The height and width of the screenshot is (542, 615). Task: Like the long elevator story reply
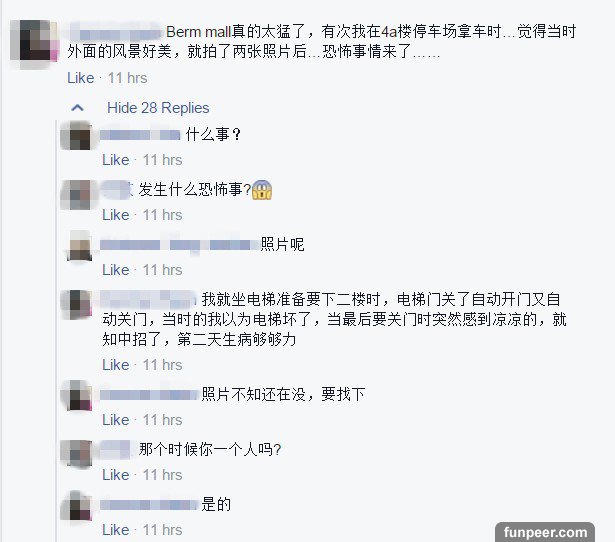coord(116,365)
